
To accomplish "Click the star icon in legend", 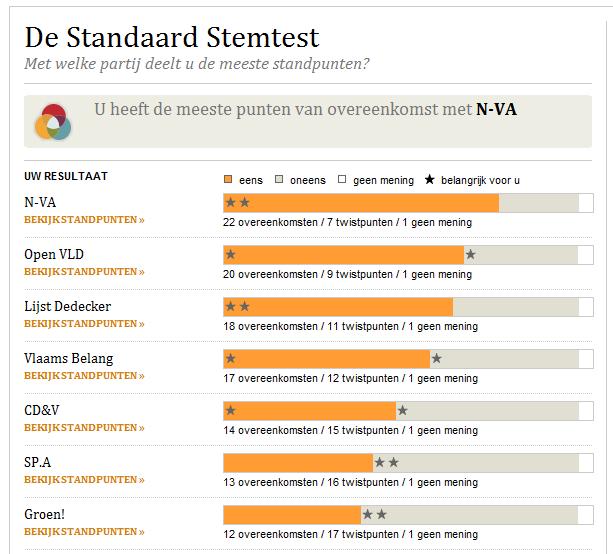I will tap(431, 180).
